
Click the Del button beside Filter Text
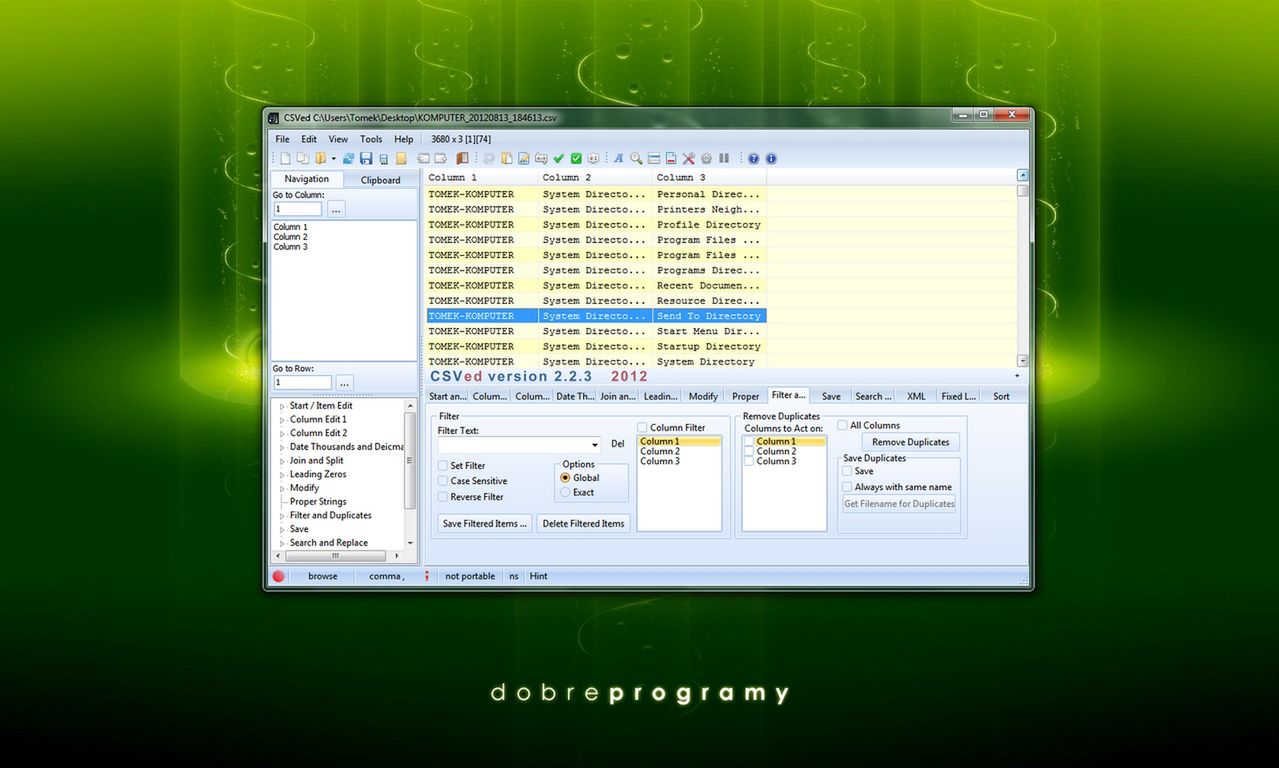[618, 444]
